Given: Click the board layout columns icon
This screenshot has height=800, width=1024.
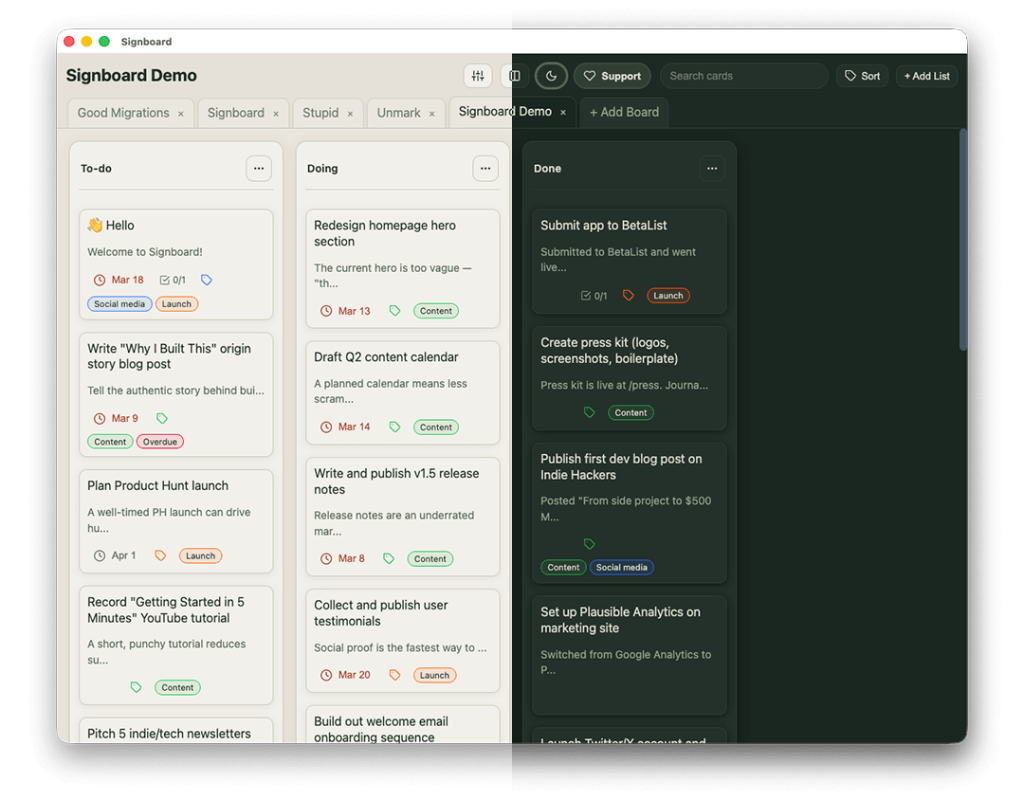Looking at the screenshot, I should (514, 76).
